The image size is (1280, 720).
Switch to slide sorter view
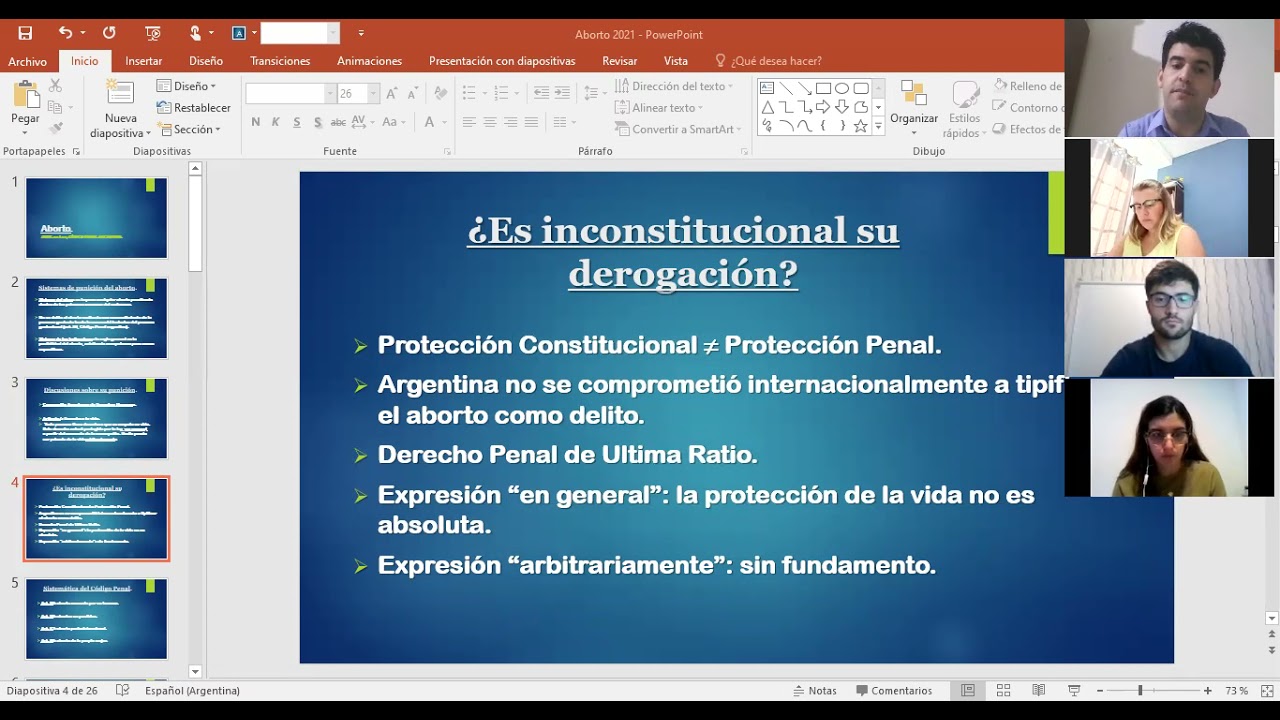click(x=1003, y=690)
